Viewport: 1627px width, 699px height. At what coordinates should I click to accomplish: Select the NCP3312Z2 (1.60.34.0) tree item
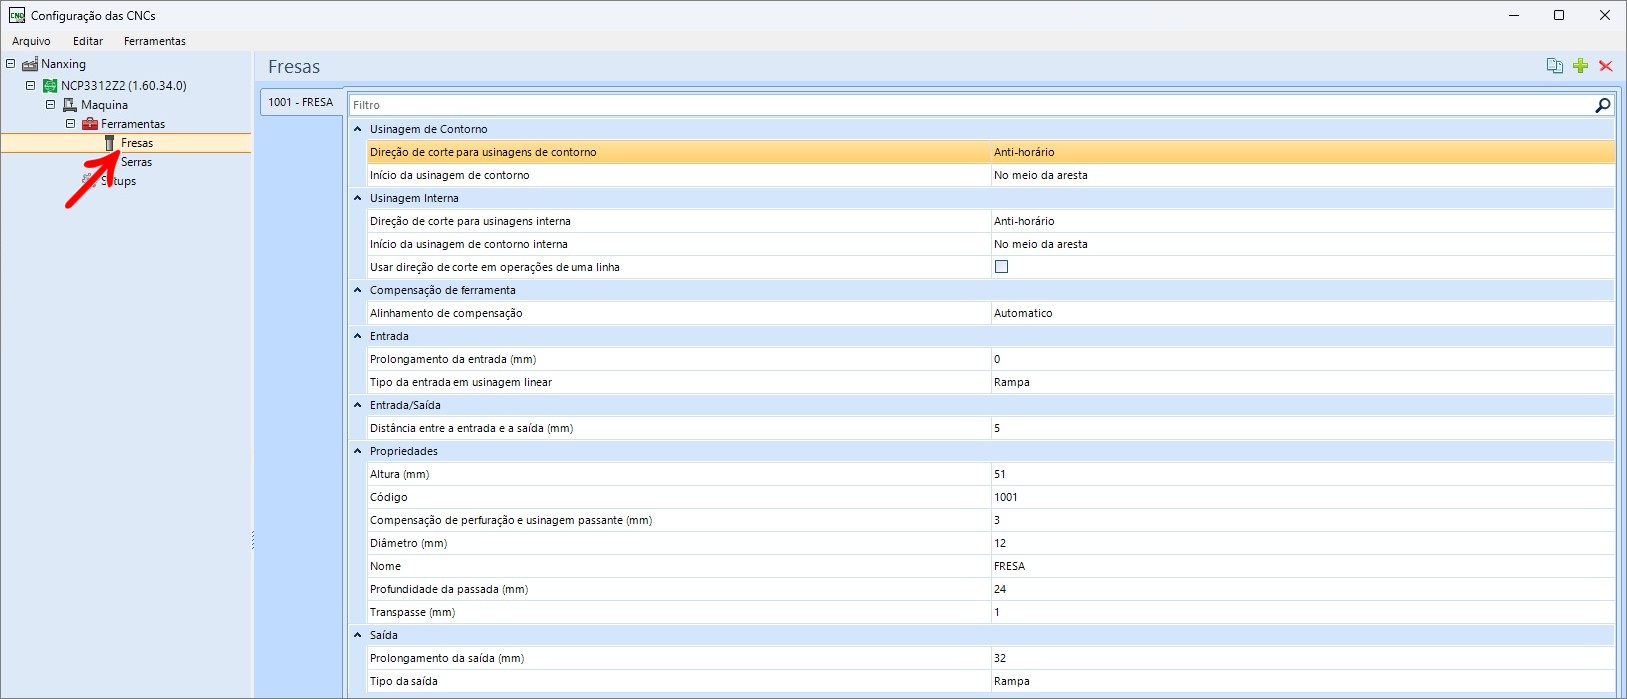pyautogui.click(x=124, y=85)
